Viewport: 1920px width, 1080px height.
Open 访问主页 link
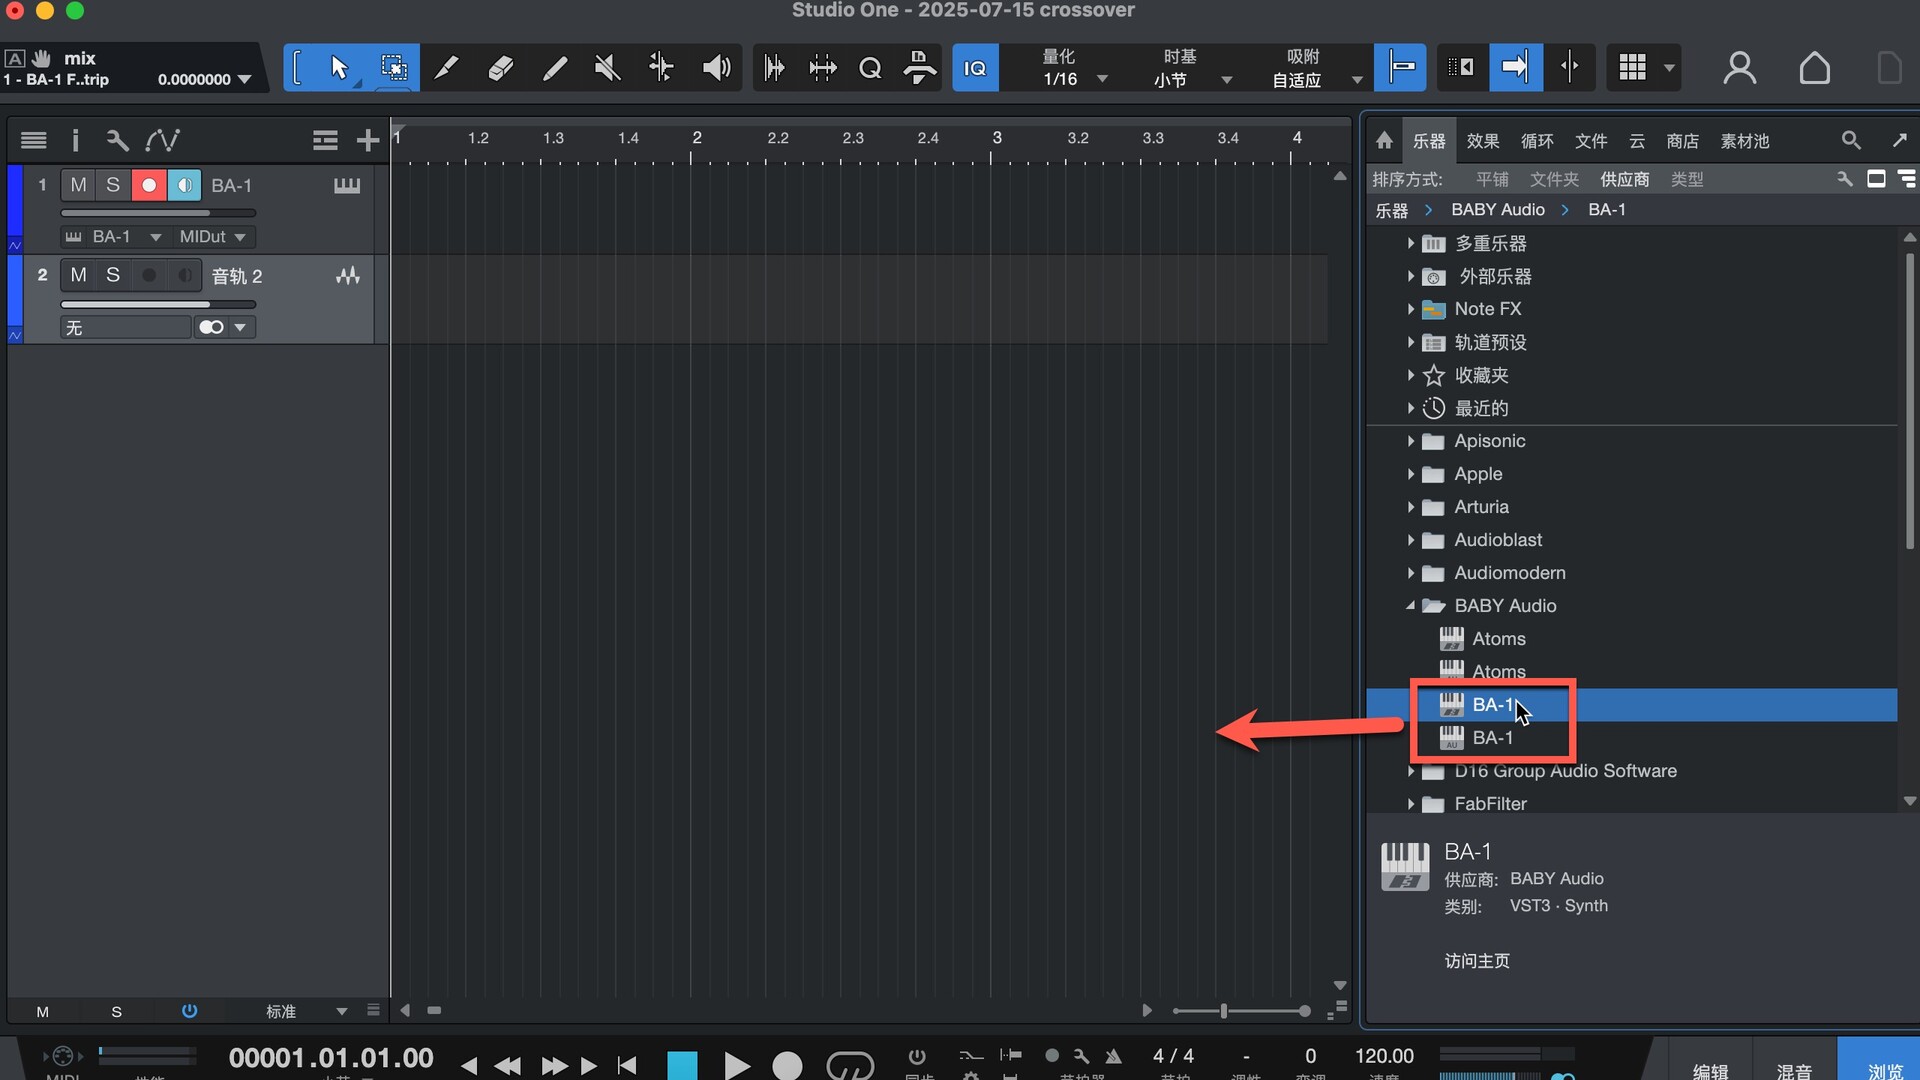click(x=1477, y=961)
